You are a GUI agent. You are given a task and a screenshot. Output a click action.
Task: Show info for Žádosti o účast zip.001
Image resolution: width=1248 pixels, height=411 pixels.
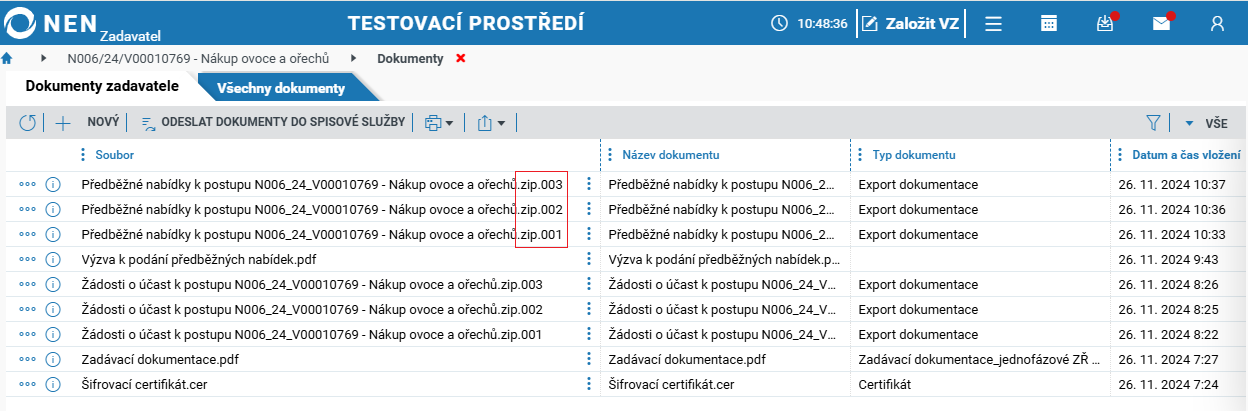(x=53, y=334)
